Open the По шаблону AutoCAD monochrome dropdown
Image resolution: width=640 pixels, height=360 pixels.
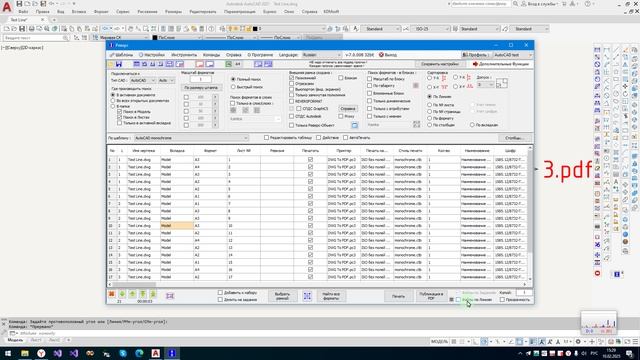(x=191, y=138)
